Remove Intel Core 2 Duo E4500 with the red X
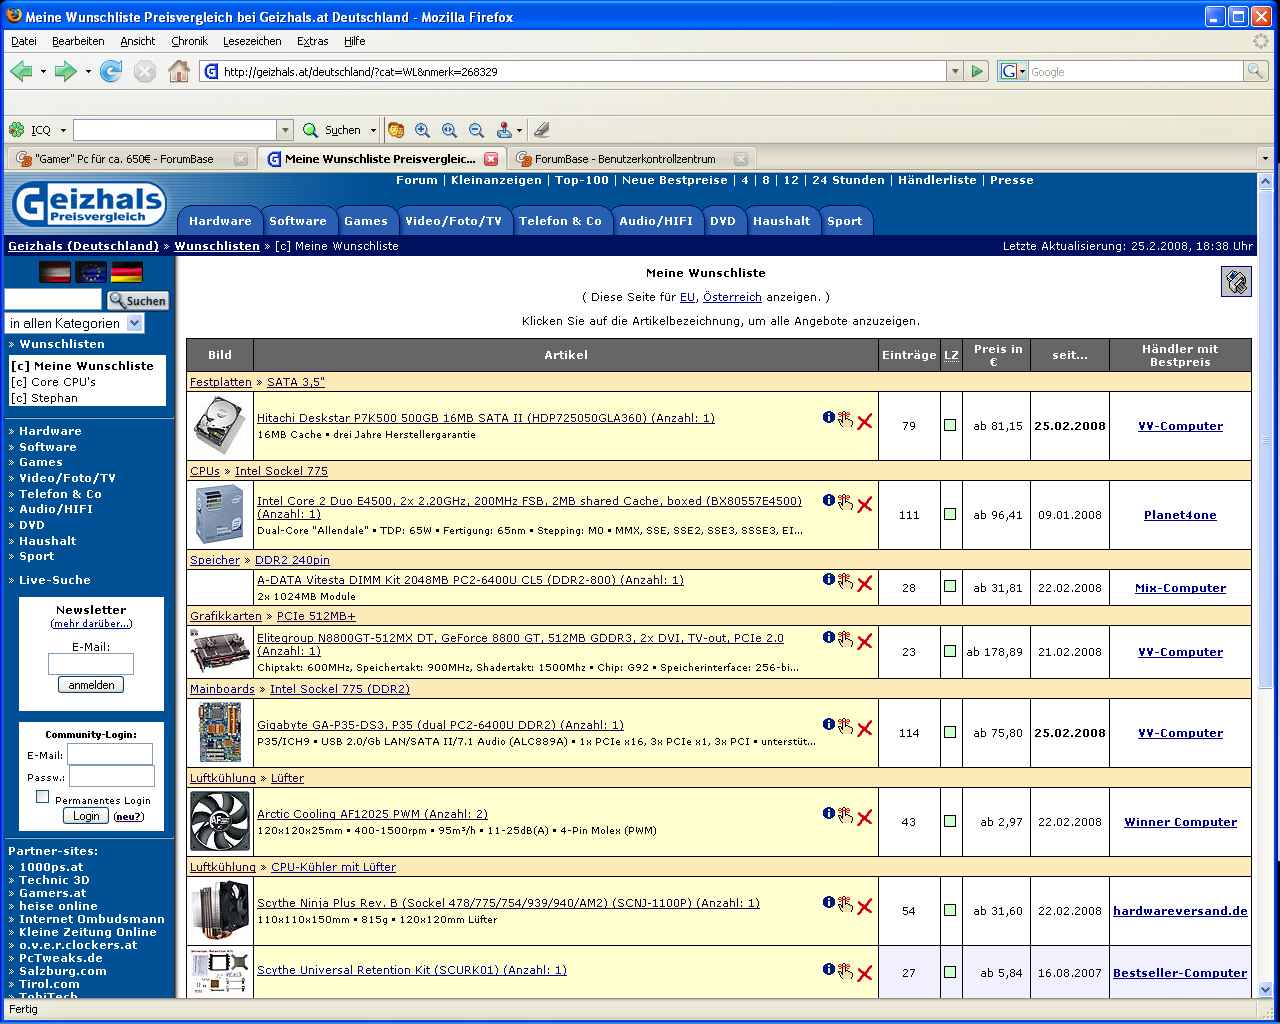The height and width of the screenshot is (1024, 1280). (865, 505)
